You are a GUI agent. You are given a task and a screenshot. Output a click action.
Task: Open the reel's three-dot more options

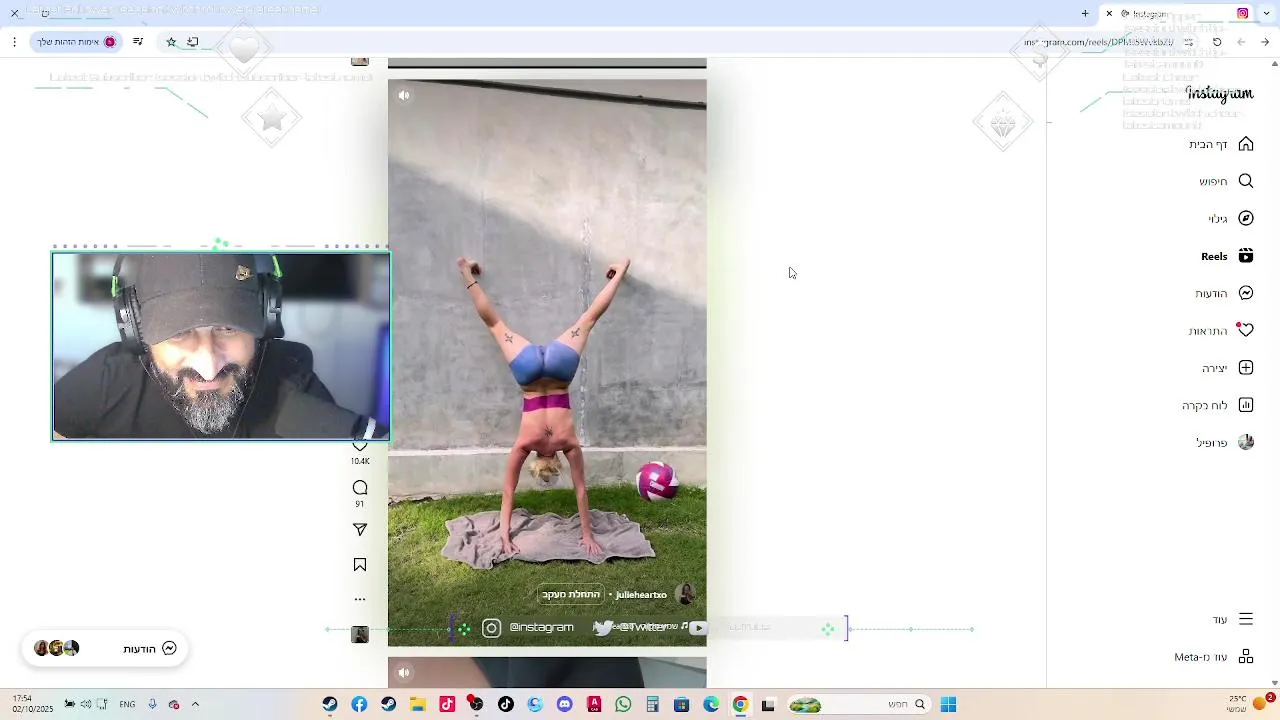[x=360, y=600]
